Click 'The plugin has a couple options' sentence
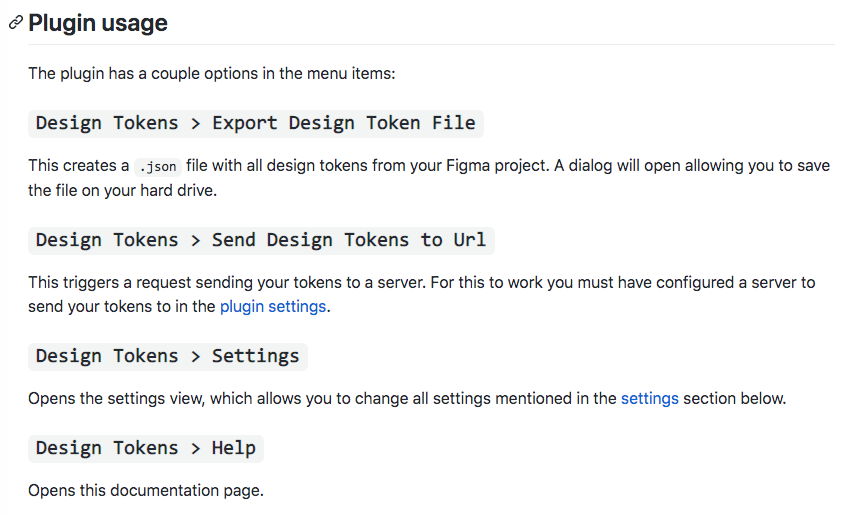This screenshot has width=855, height=516. (x=212, y=74)
